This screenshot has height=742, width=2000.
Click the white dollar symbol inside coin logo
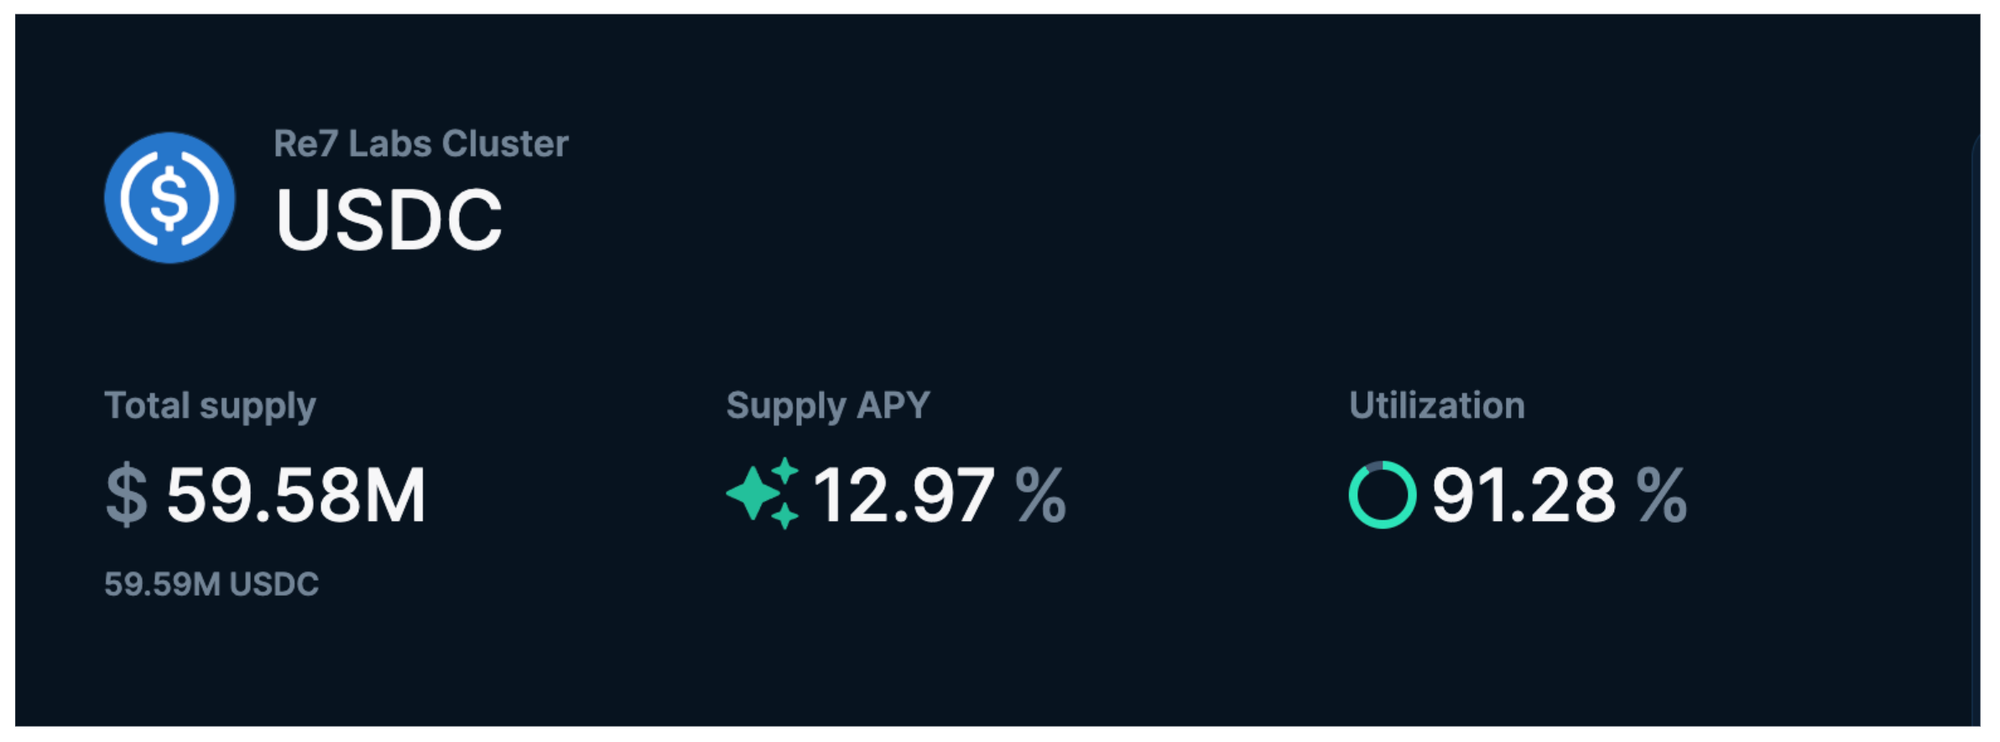(169, 198)
